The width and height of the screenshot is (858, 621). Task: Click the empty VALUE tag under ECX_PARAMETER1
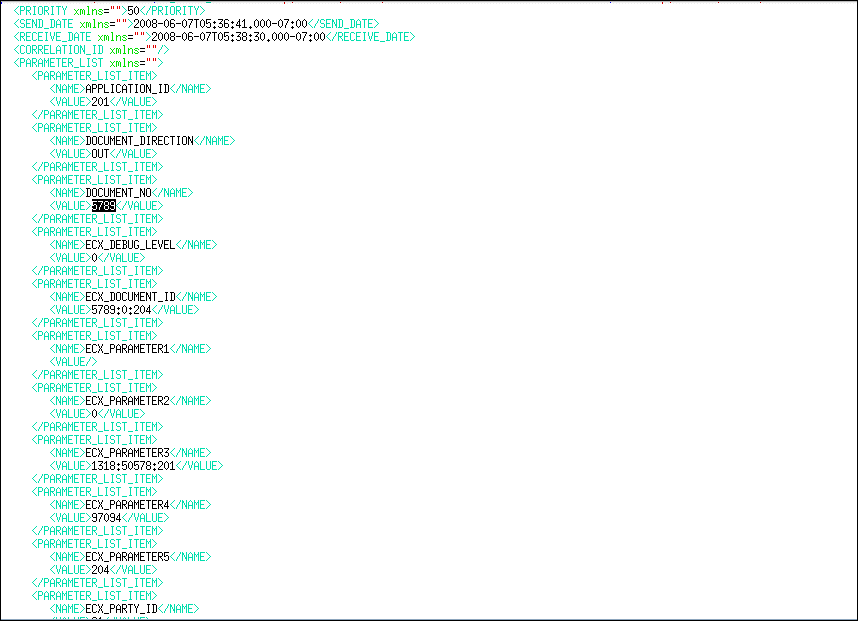(73, 362)
